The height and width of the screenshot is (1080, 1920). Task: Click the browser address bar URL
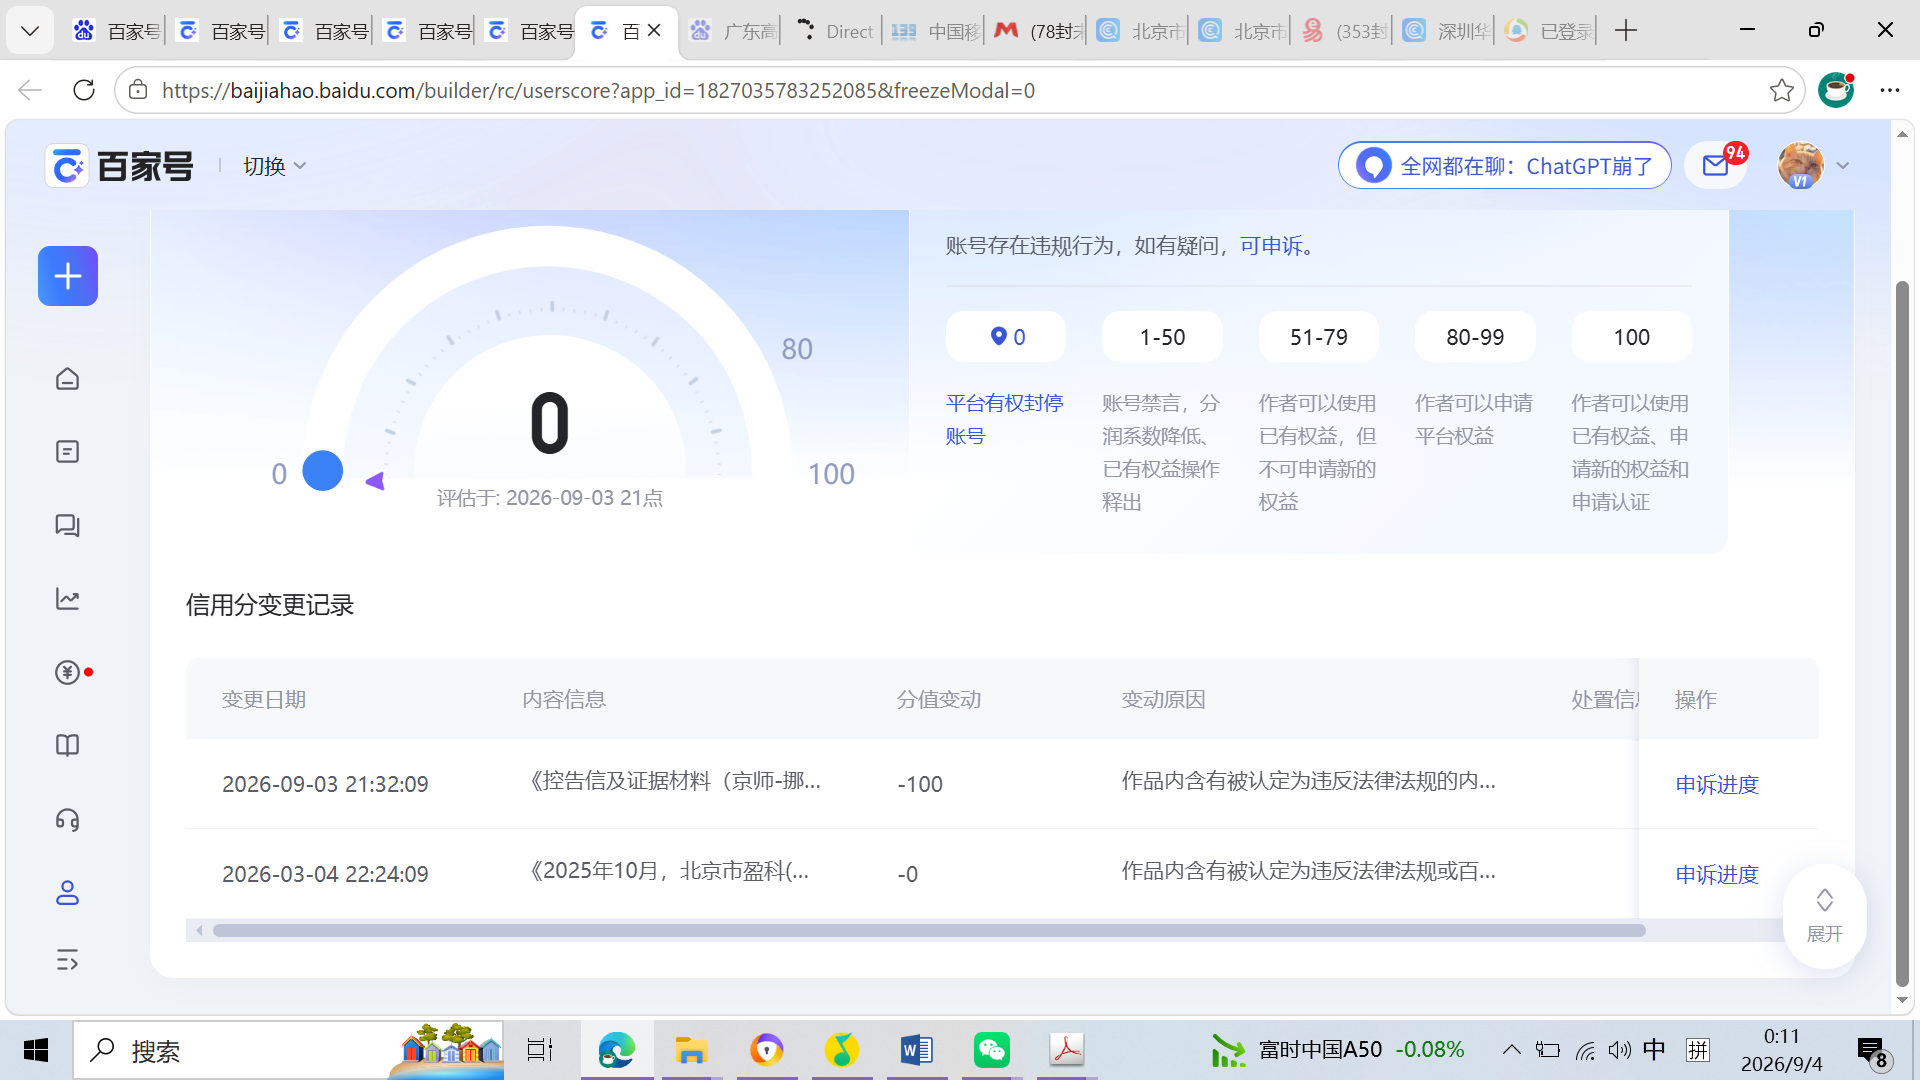click(x=598, y=90)
